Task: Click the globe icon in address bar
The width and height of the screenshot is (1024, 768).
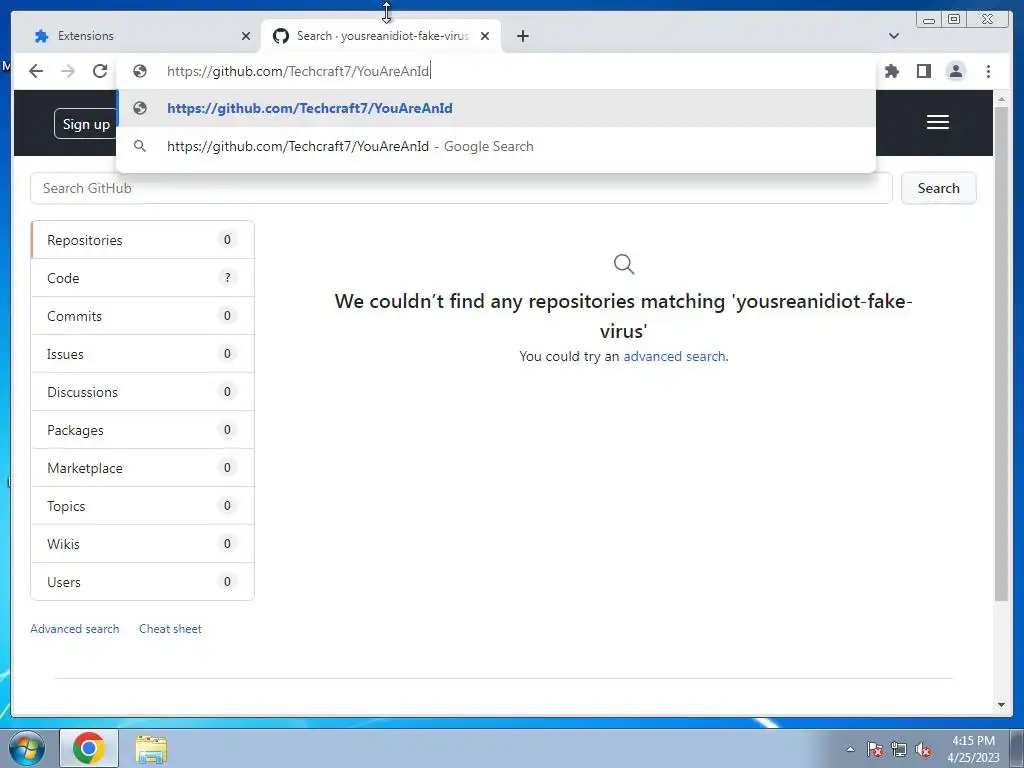Action: pos(140,71)
